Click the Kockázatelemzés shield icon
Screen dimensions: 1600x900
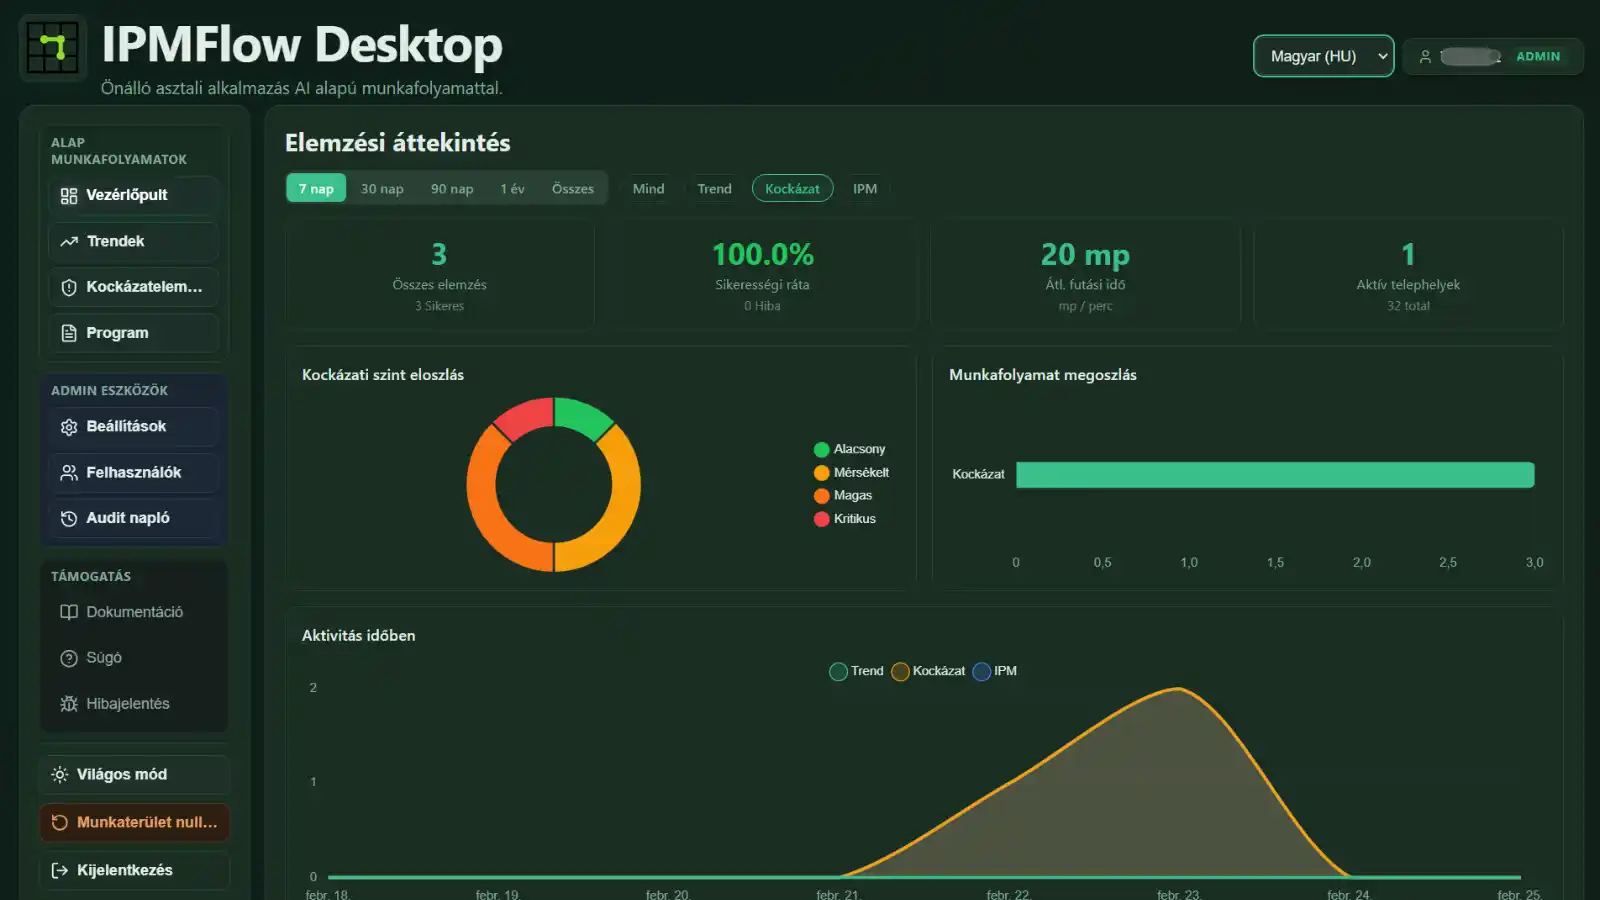(x=67, y=287)
